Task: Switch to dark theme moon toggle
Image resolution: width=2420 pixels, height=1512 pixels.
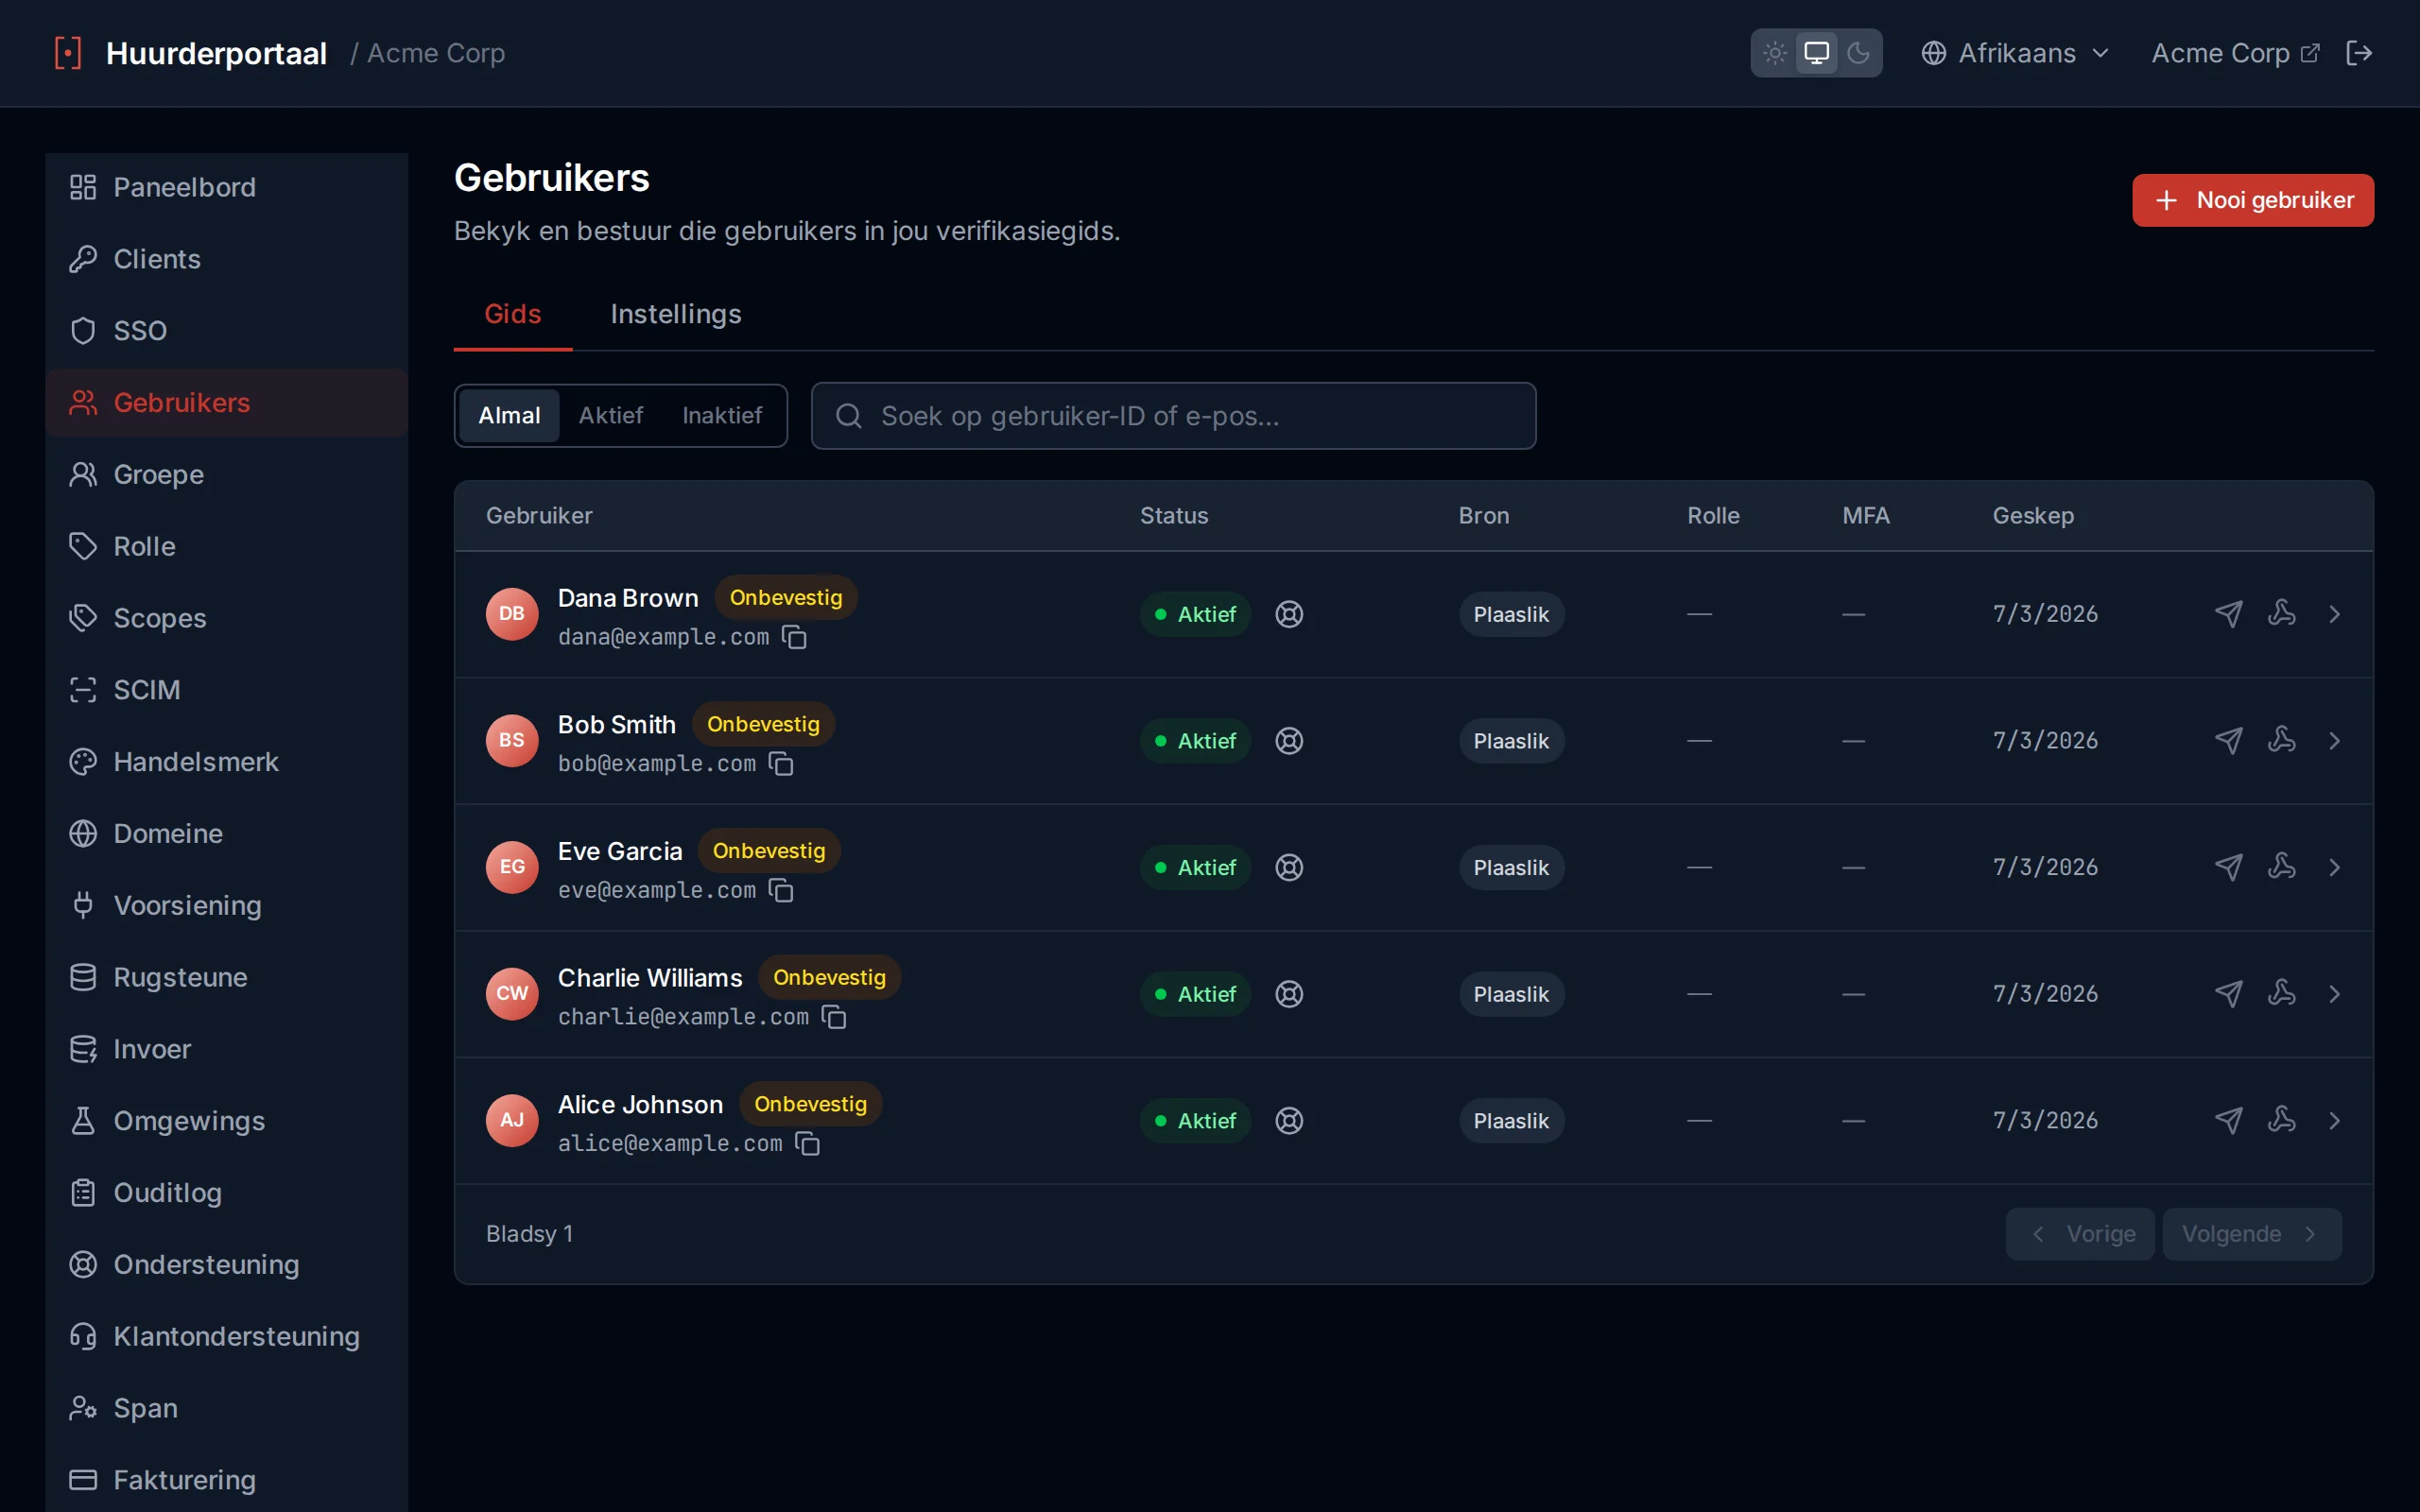Action: tap(1858, 53)
